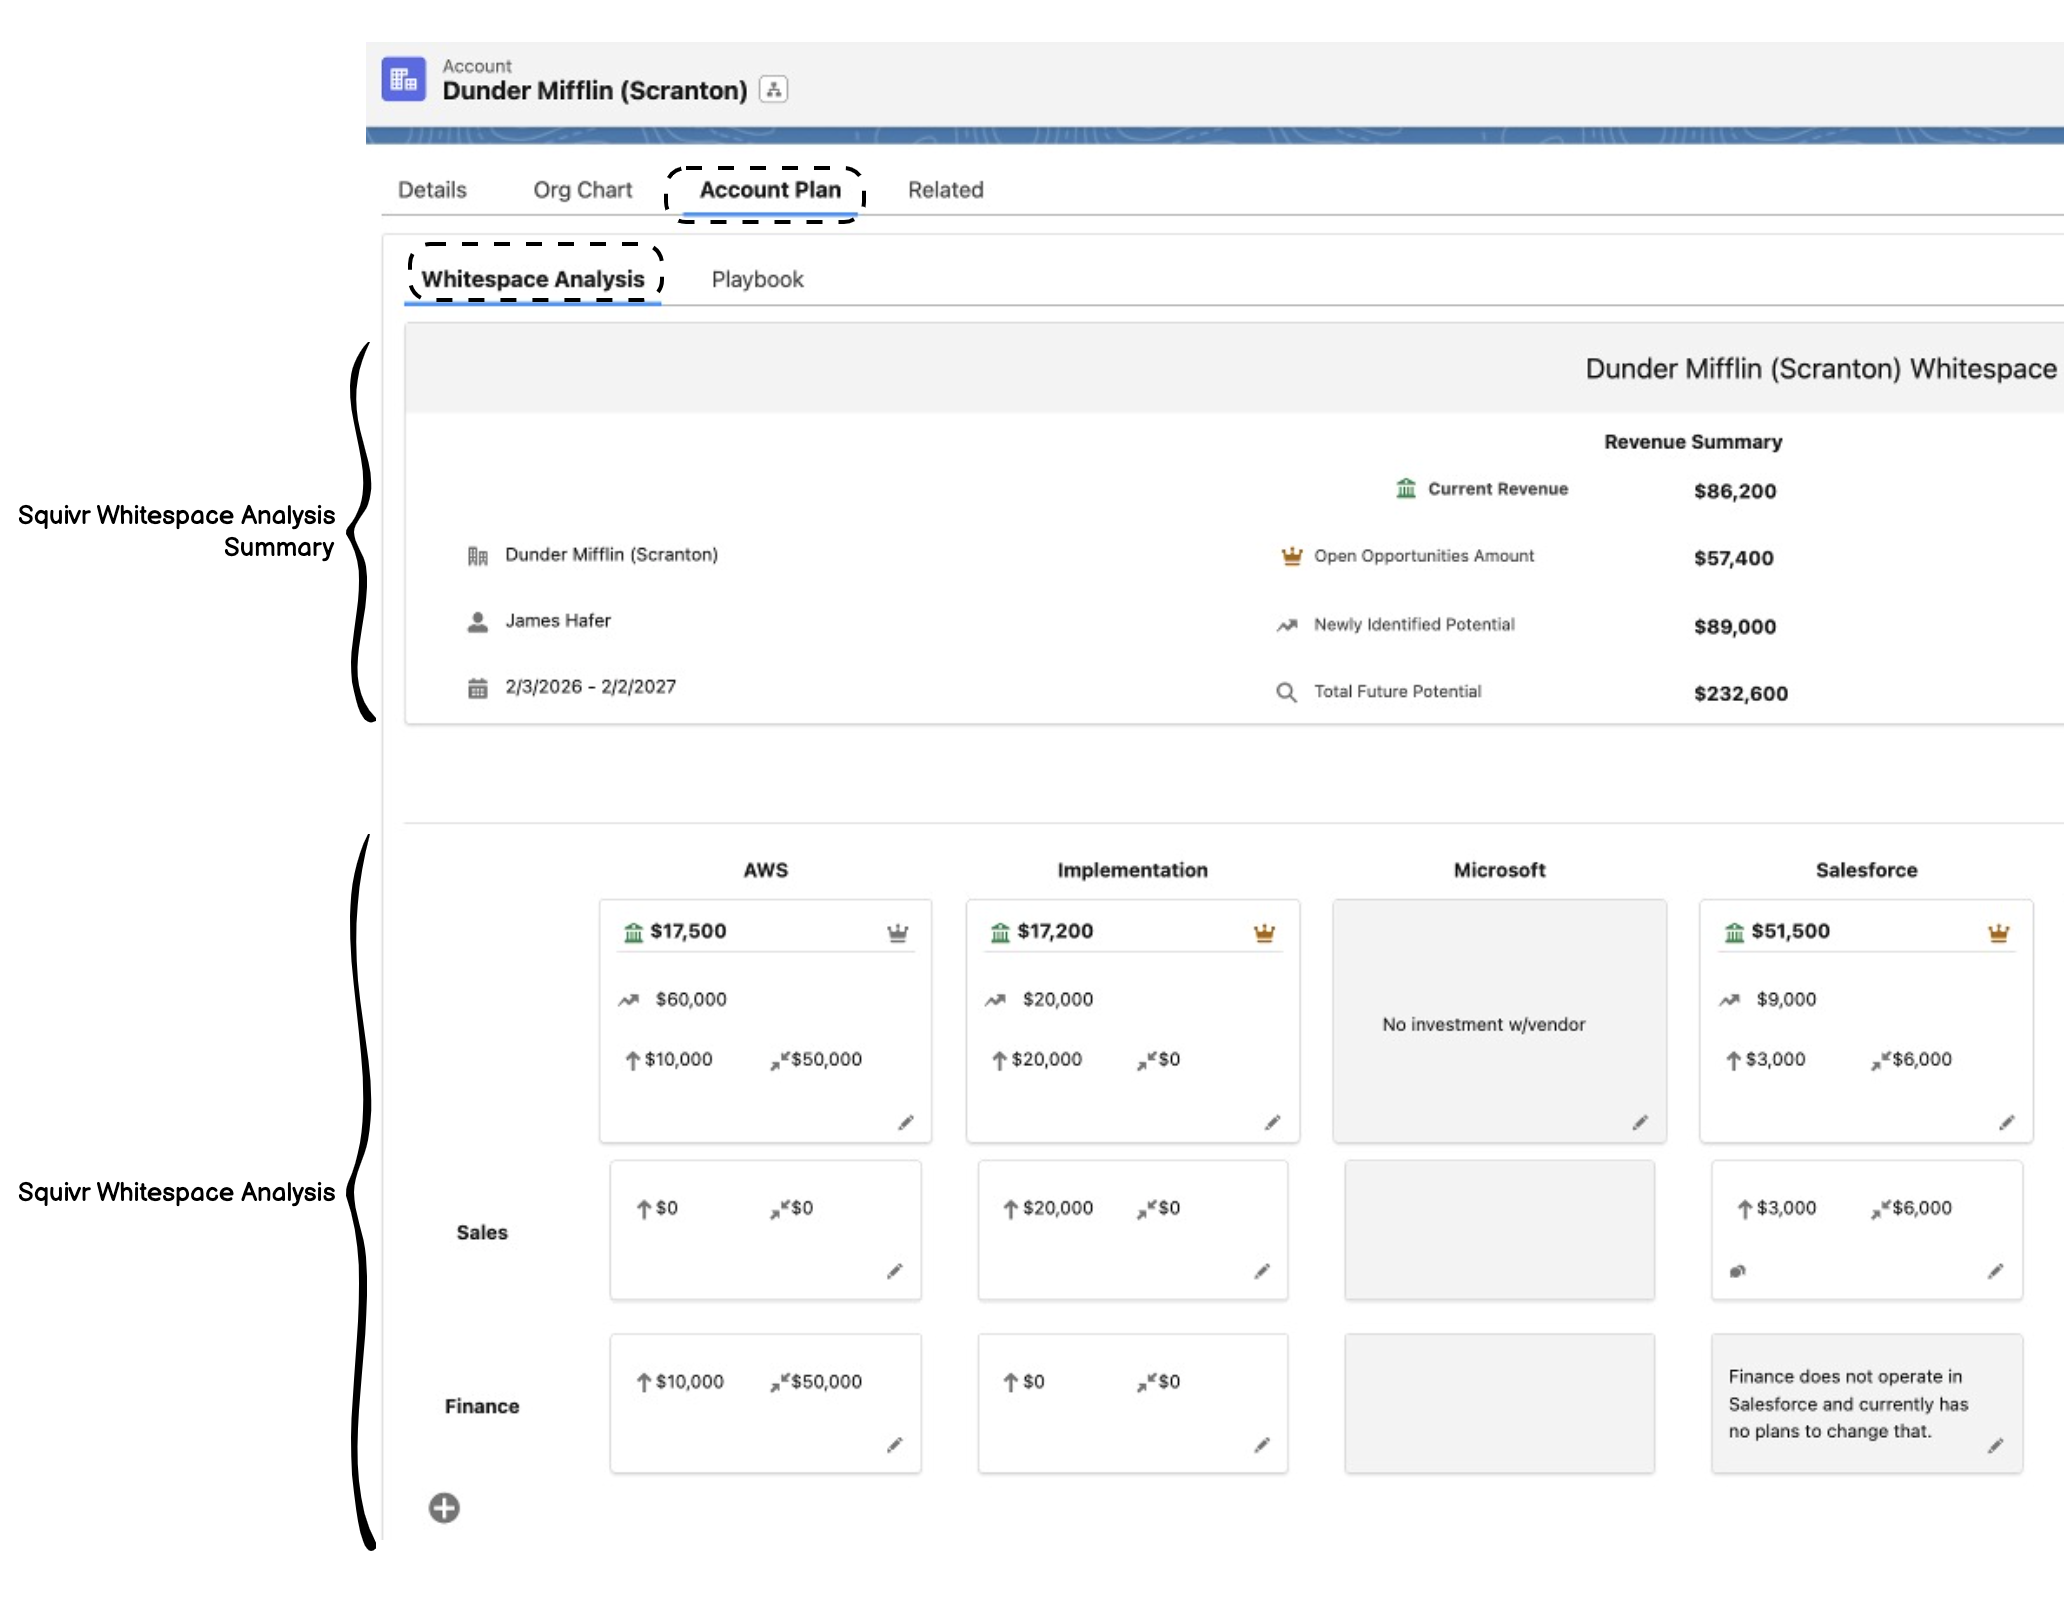
Task: Edit the Sales AWS cell pencil
Action: [x=894, y=1271]
